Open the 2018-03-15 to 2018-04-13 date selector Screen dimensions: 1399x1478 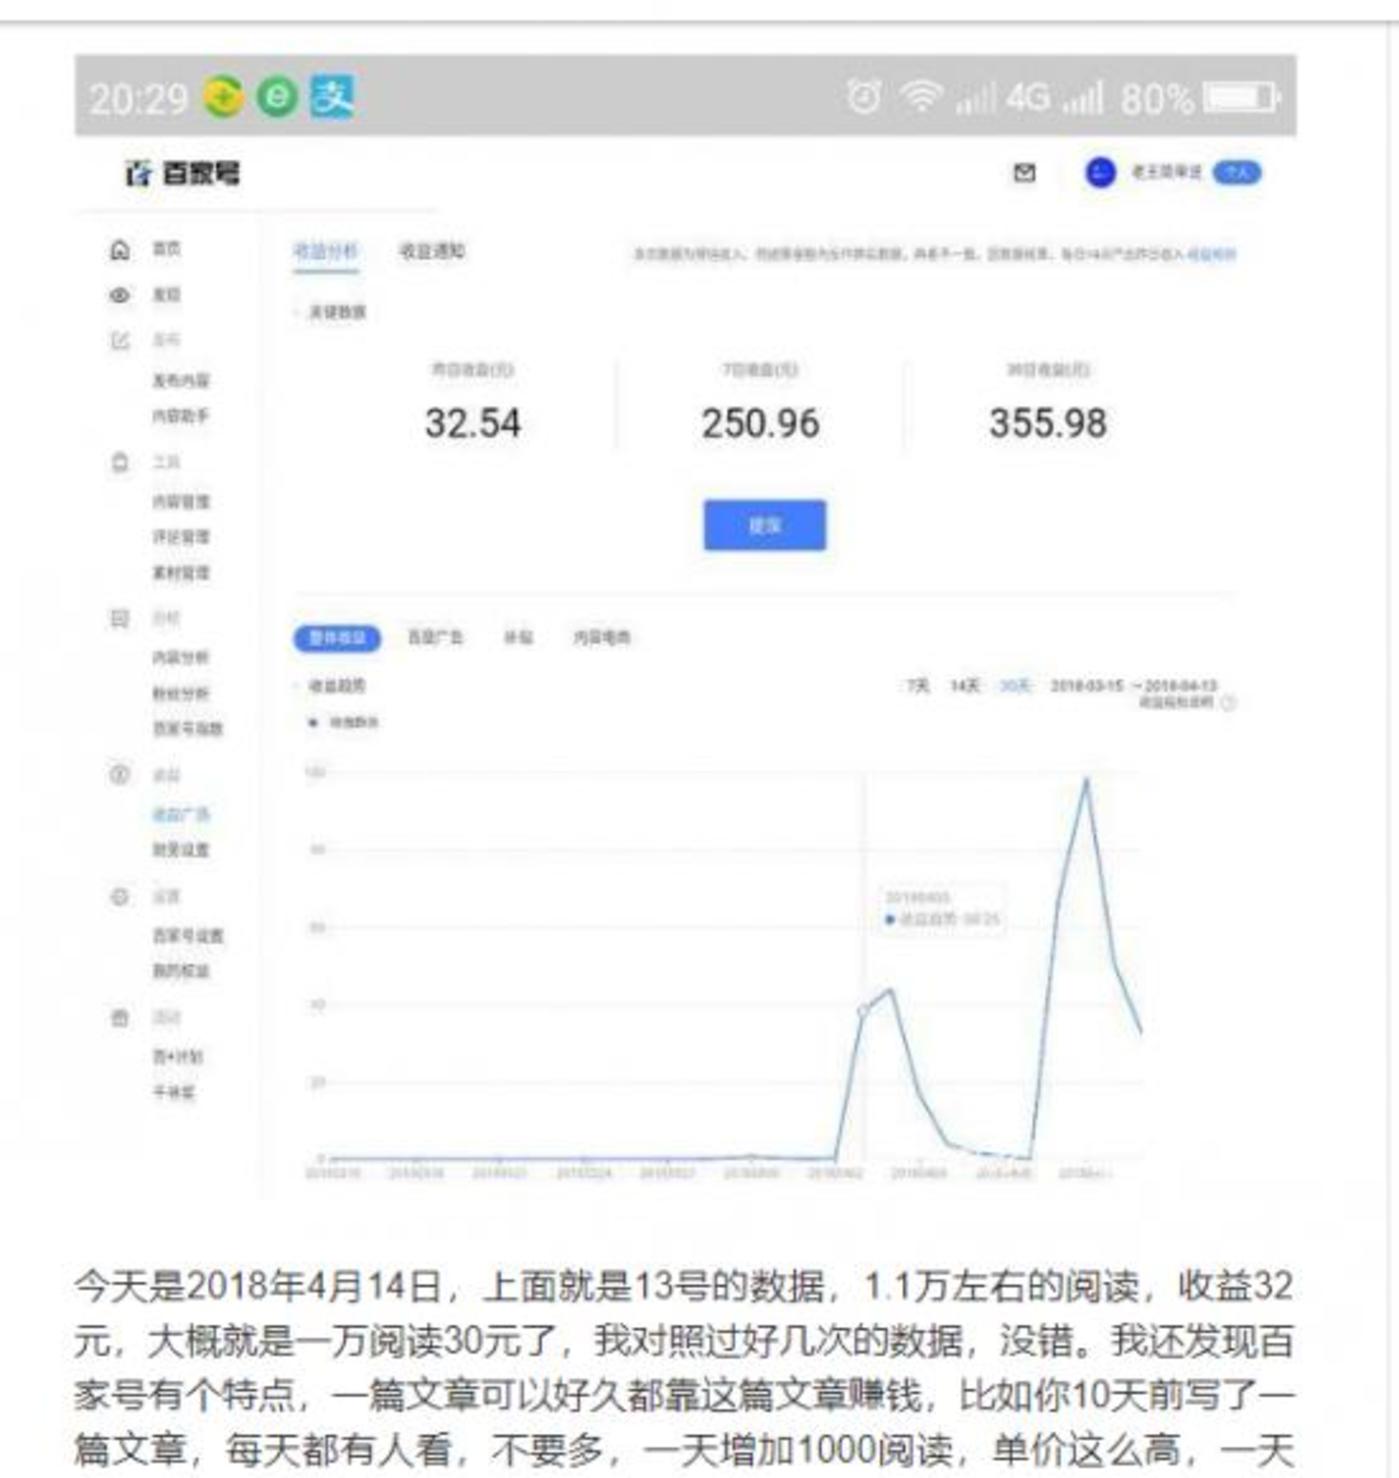point(1131,684)
